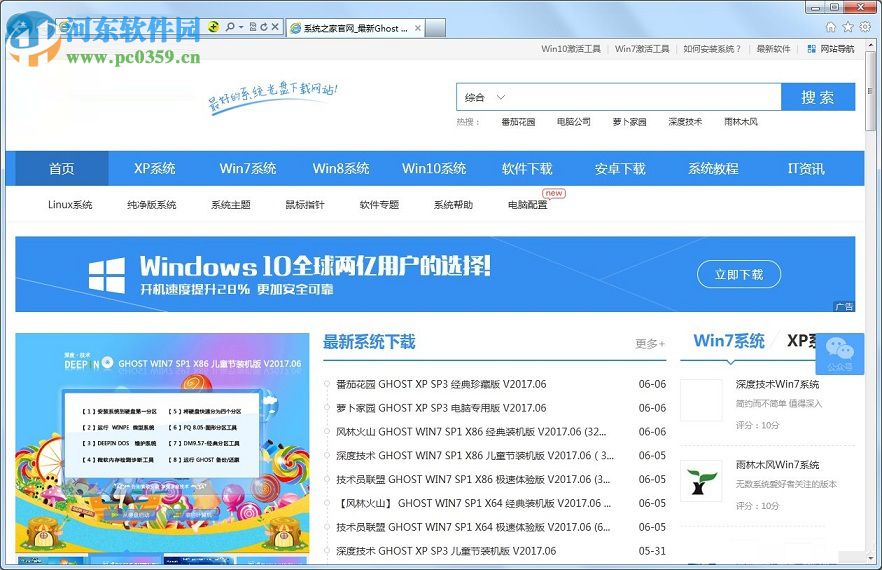Switch to the Win7系统 sidebar tab
This screenshot has height=570, width=882.
click(729, 341)
